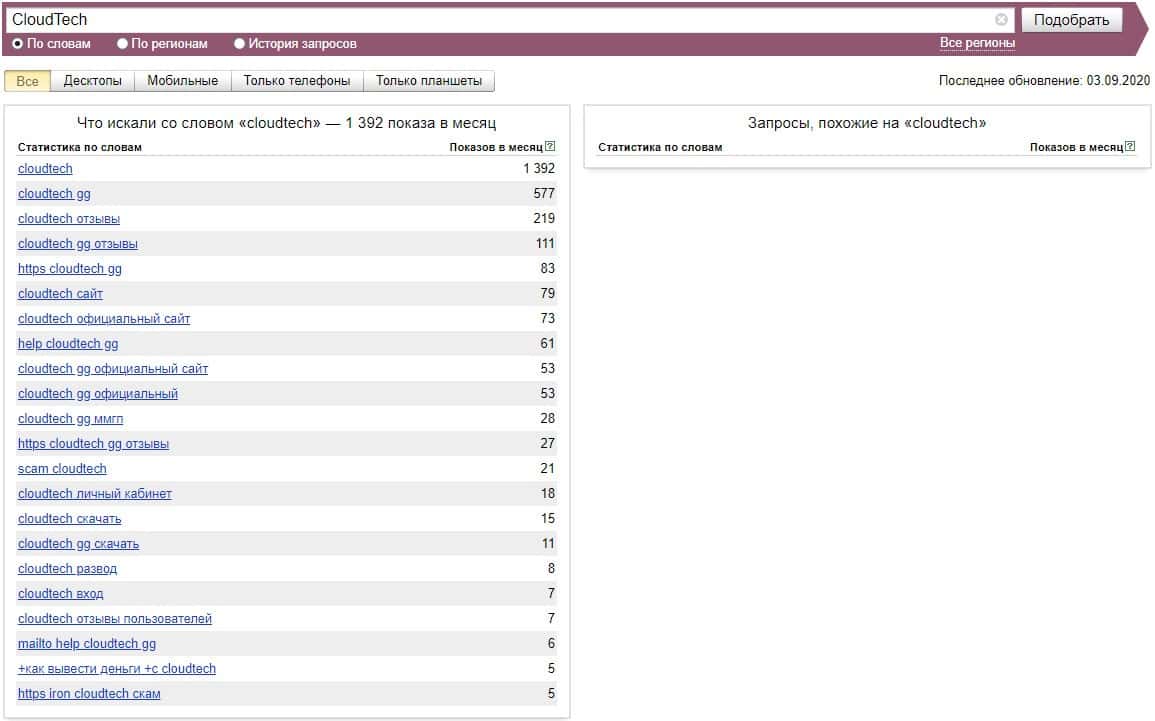
Task: Select the 'По регионам' radio button
Action: (x=123, y=44)
